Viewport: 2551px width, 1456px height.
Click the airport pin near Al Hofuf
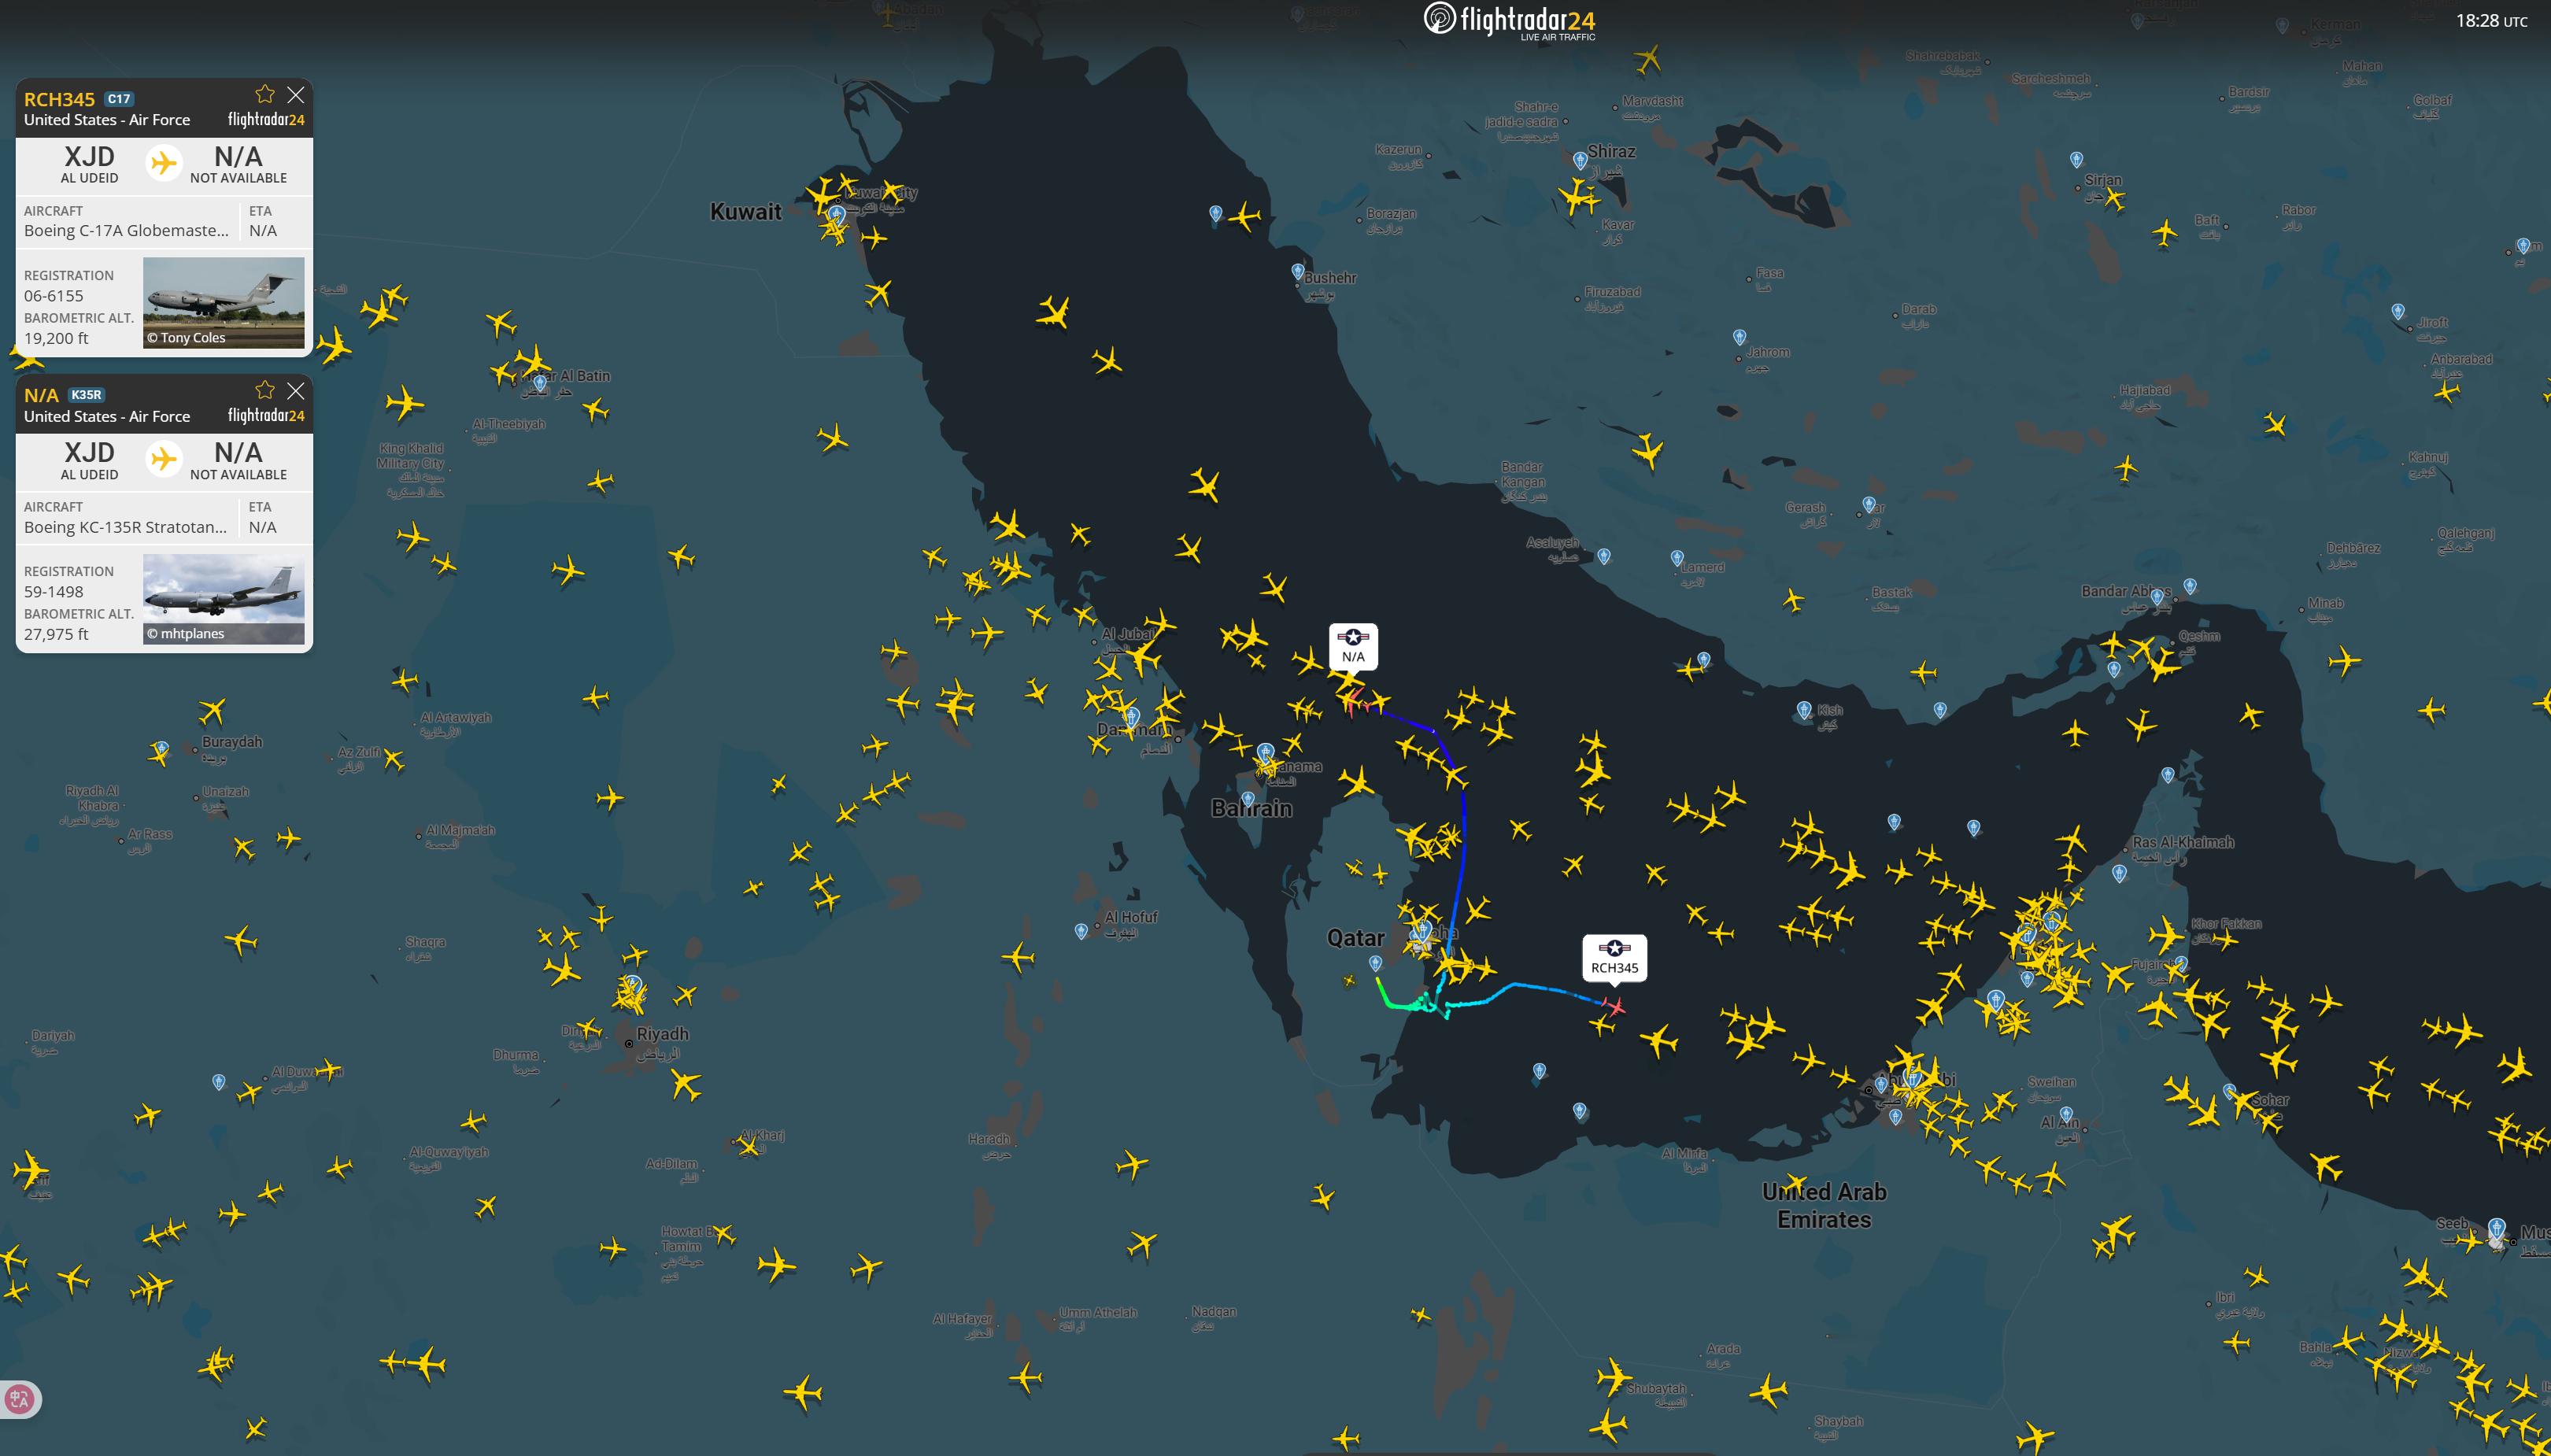click(x=1081, y=931)
